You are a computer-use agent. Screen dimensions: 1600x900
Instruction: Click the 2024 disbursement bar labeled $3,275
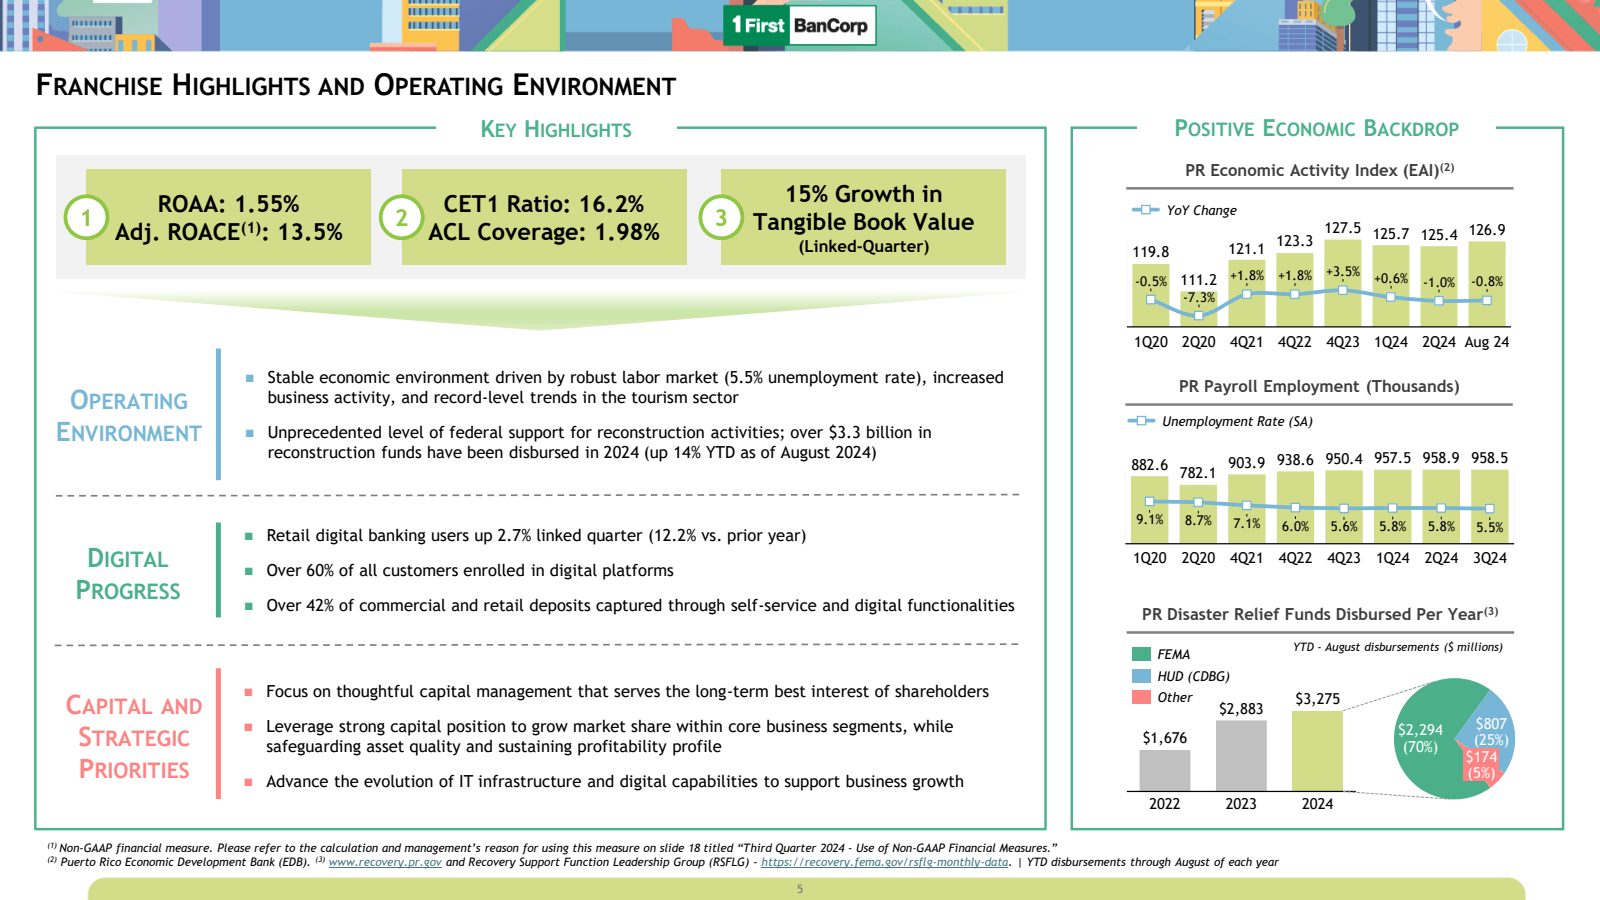(x=1317, y=751)
